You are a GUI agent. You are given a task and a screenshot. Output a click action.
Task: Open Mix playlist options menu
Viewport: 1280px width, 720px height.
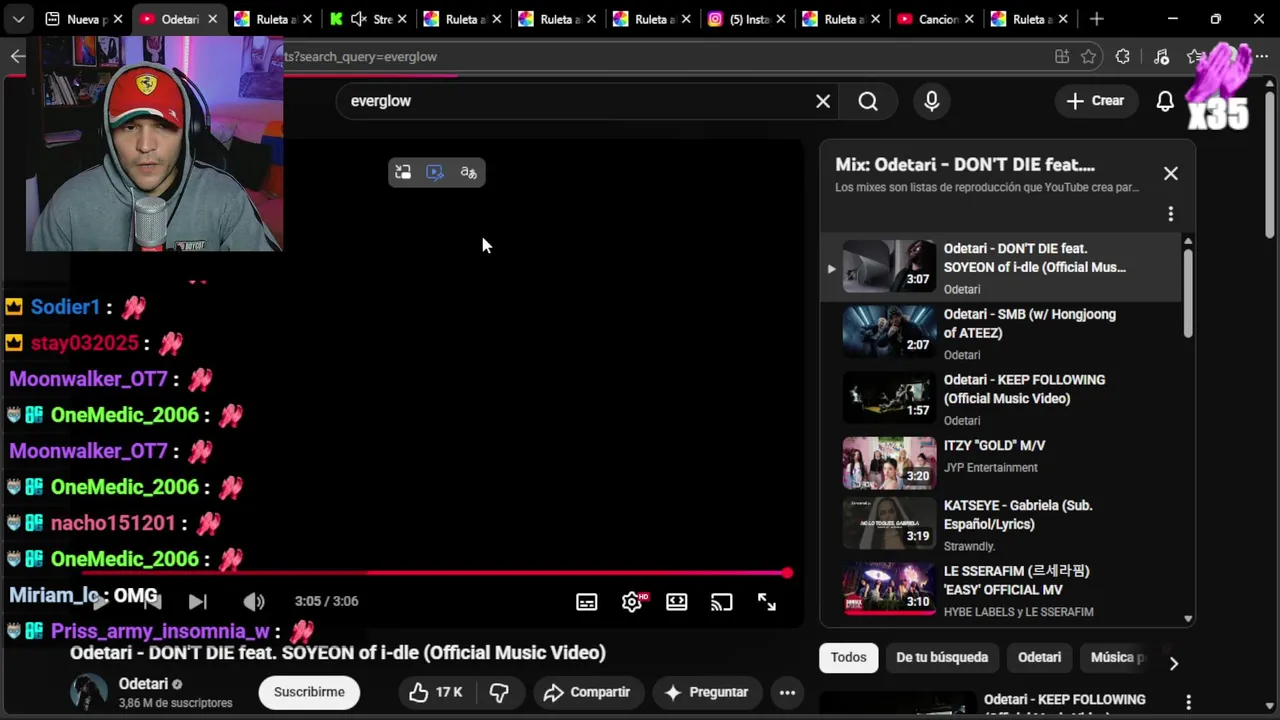point(1171,214)
